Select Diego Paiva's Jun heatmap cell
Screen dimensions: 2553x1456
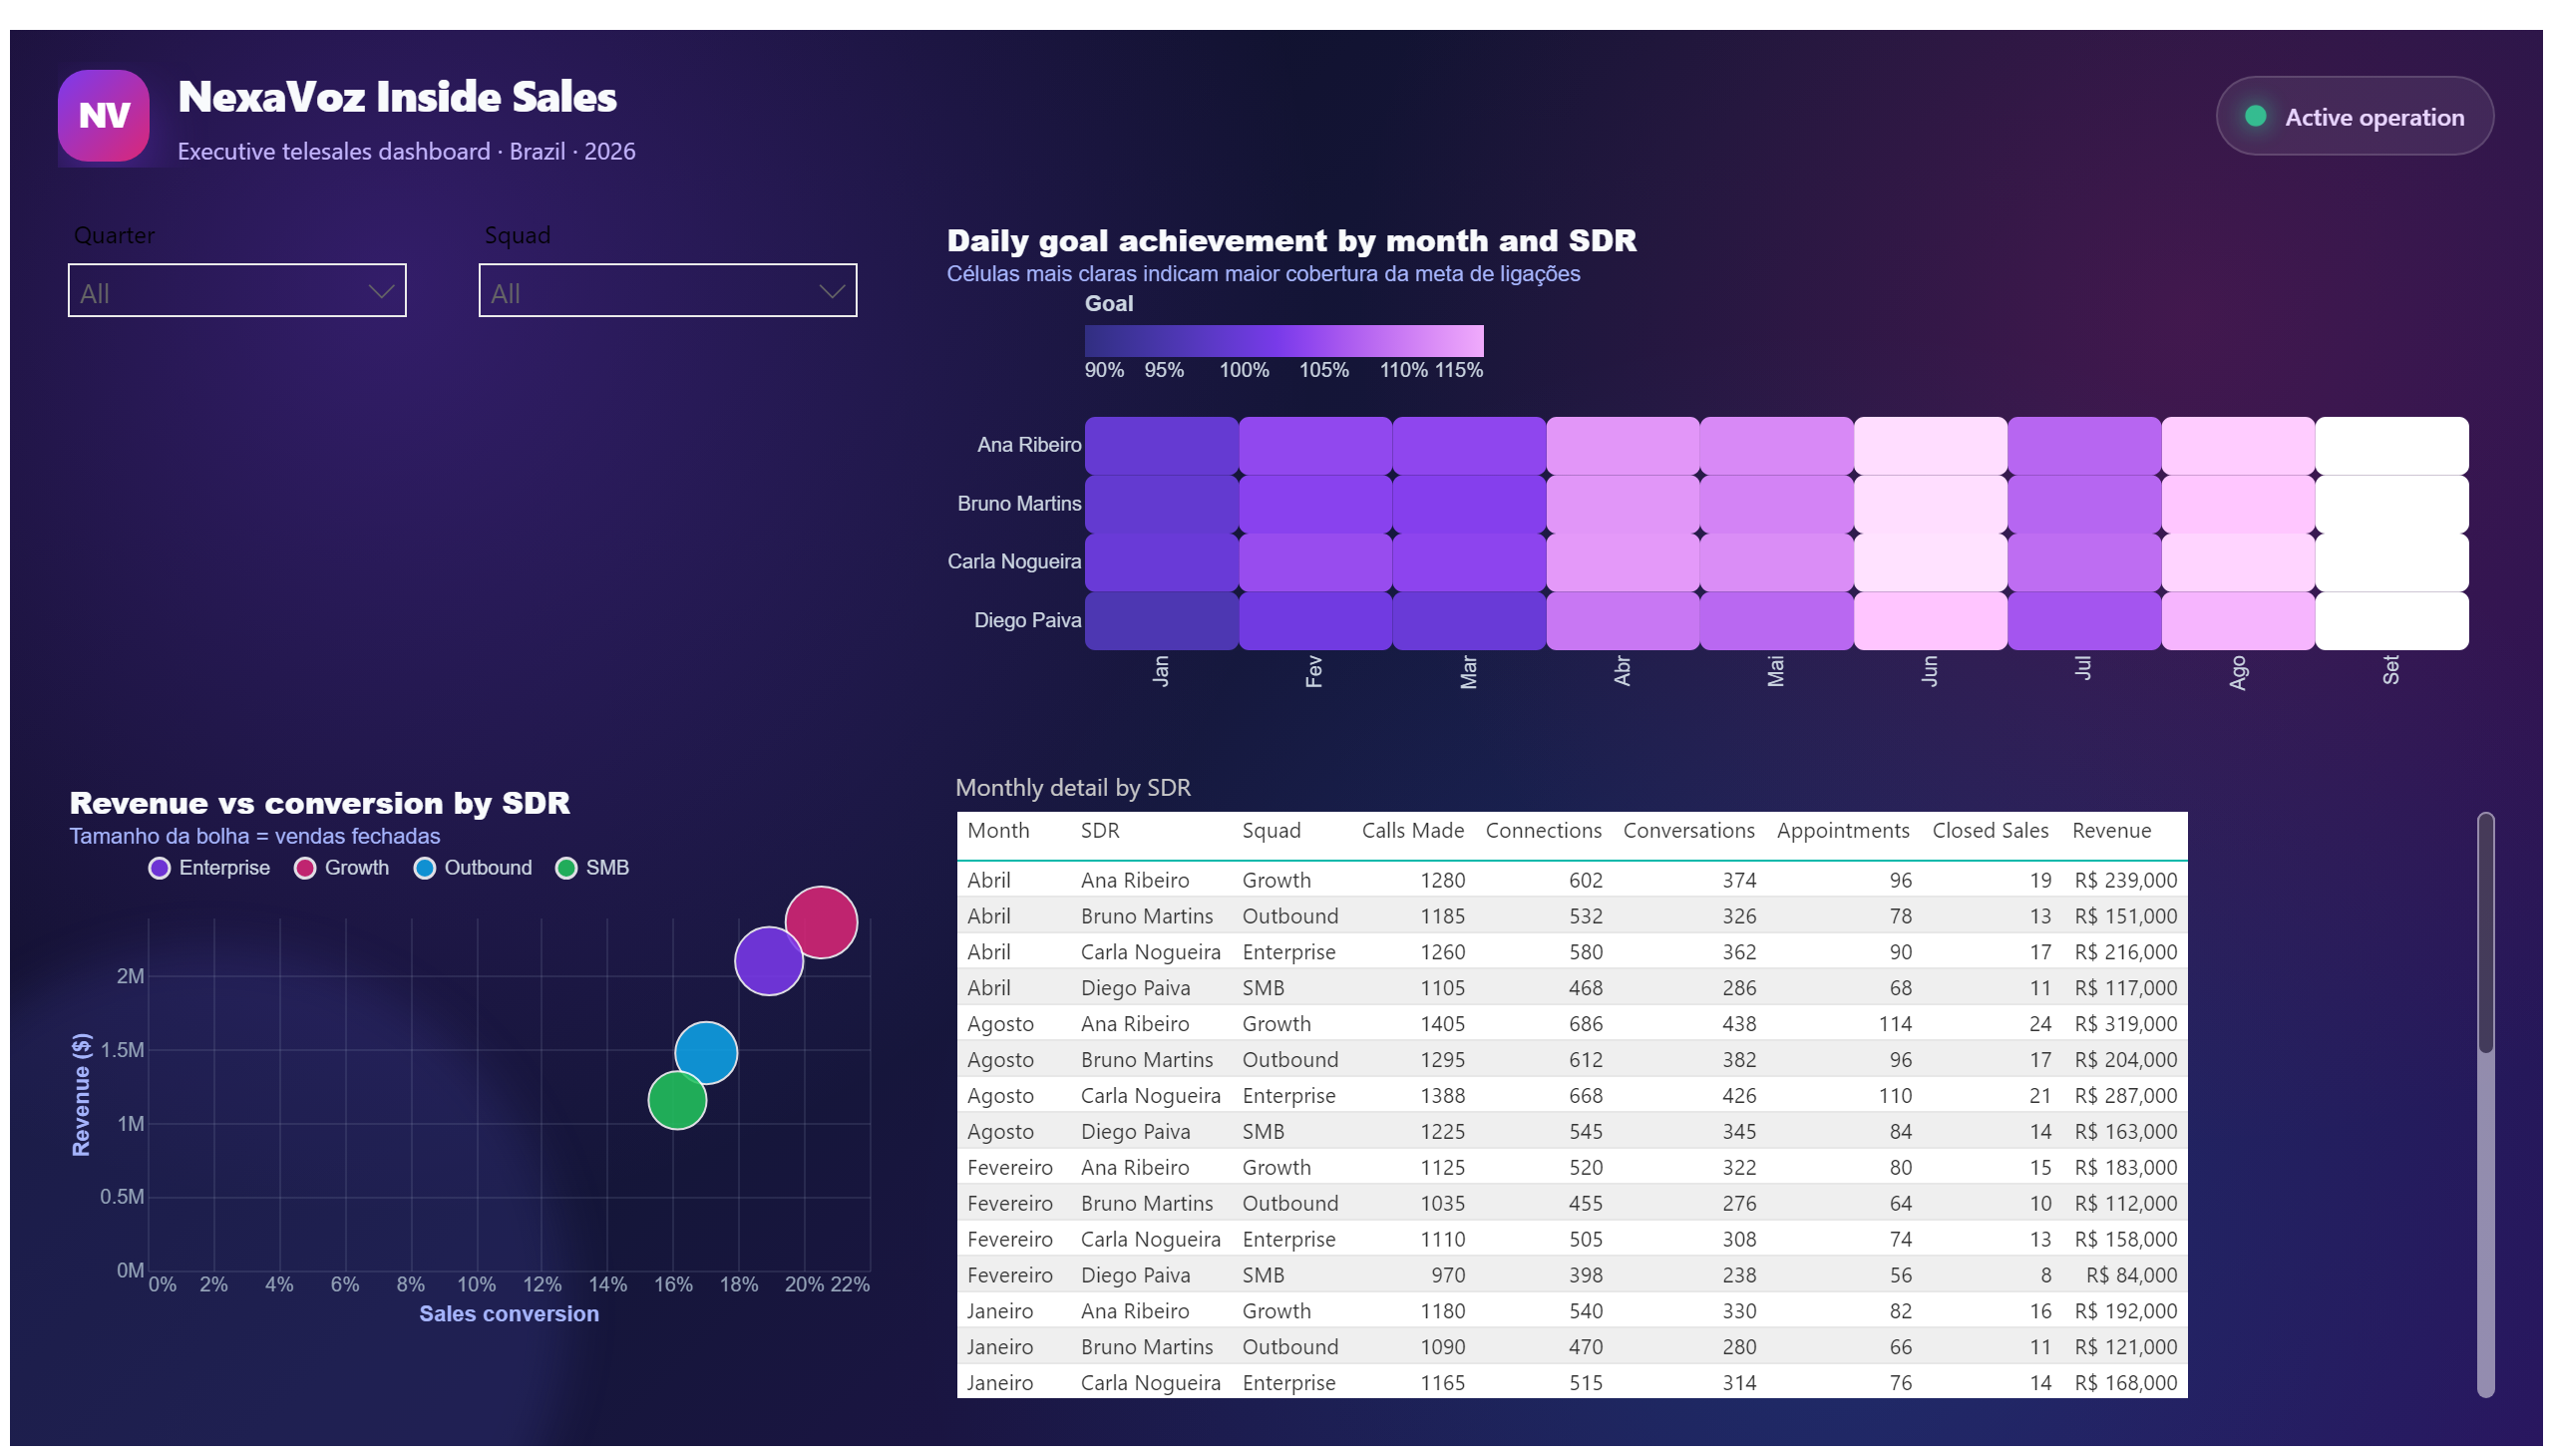[1930, 622]
